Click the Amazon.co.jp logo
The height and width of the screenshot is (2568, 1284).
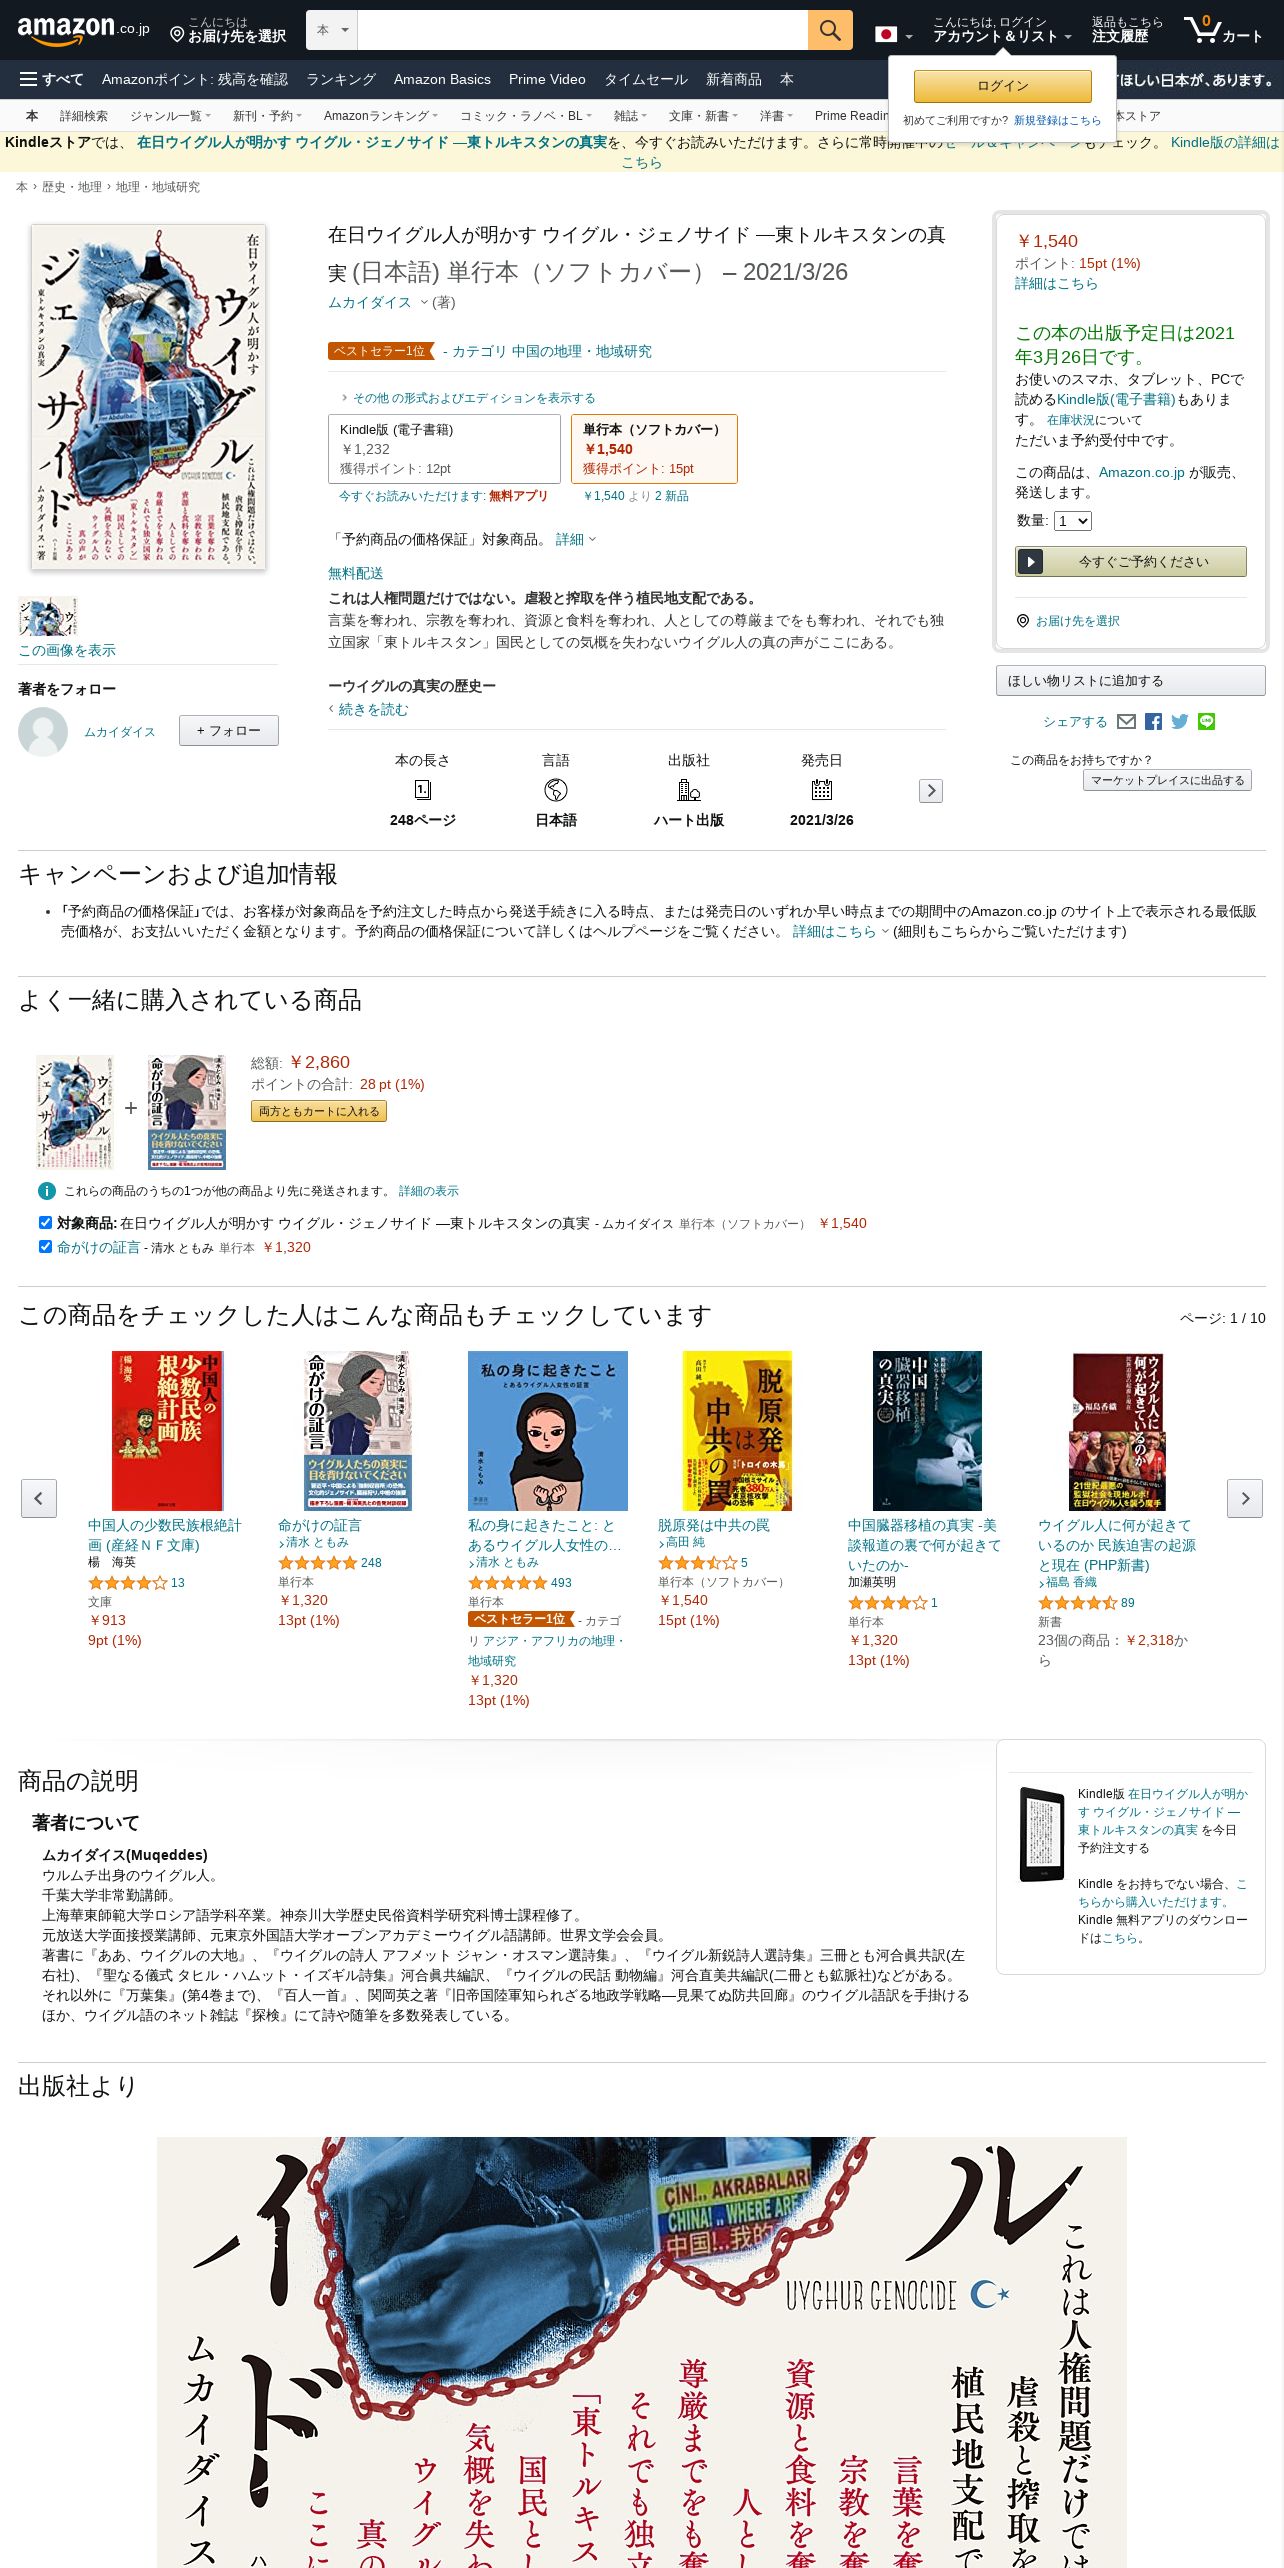click(x=83, y=30)
